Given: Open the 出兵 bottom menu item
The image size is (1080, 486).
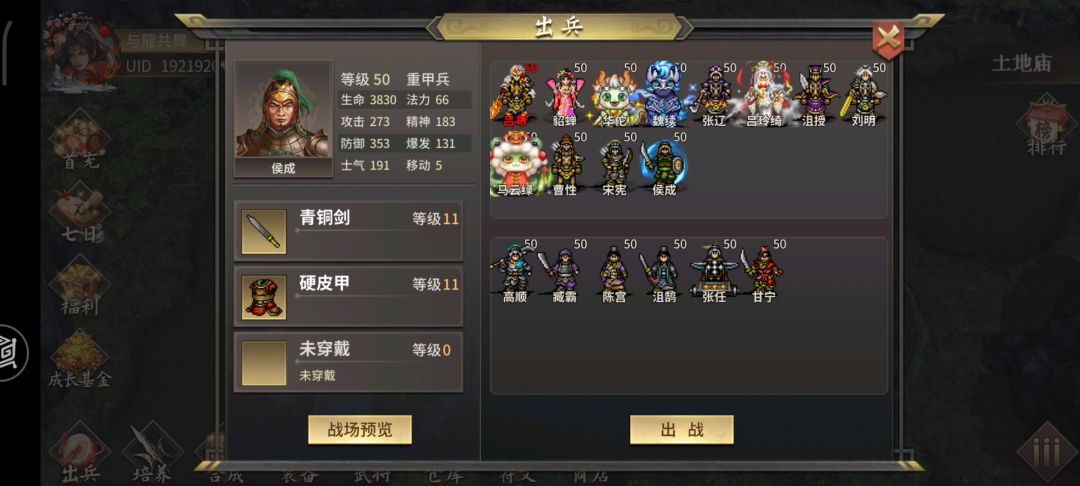Looking at the screenshot, I should click(81, 453).
